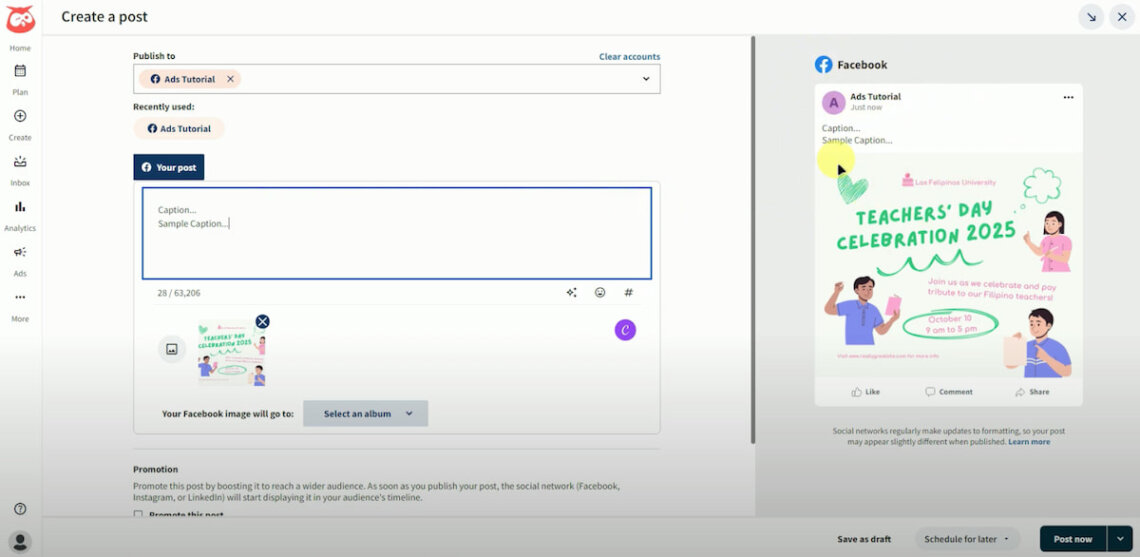Open the Inbox icon in sidebar
The image size is (1140, 557).
point(20,161)
